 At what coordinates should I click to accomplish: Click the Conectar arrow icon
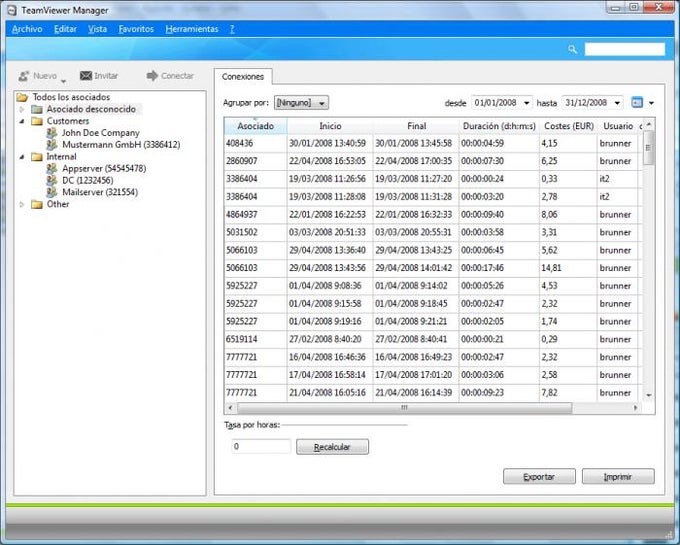[152, 76]
